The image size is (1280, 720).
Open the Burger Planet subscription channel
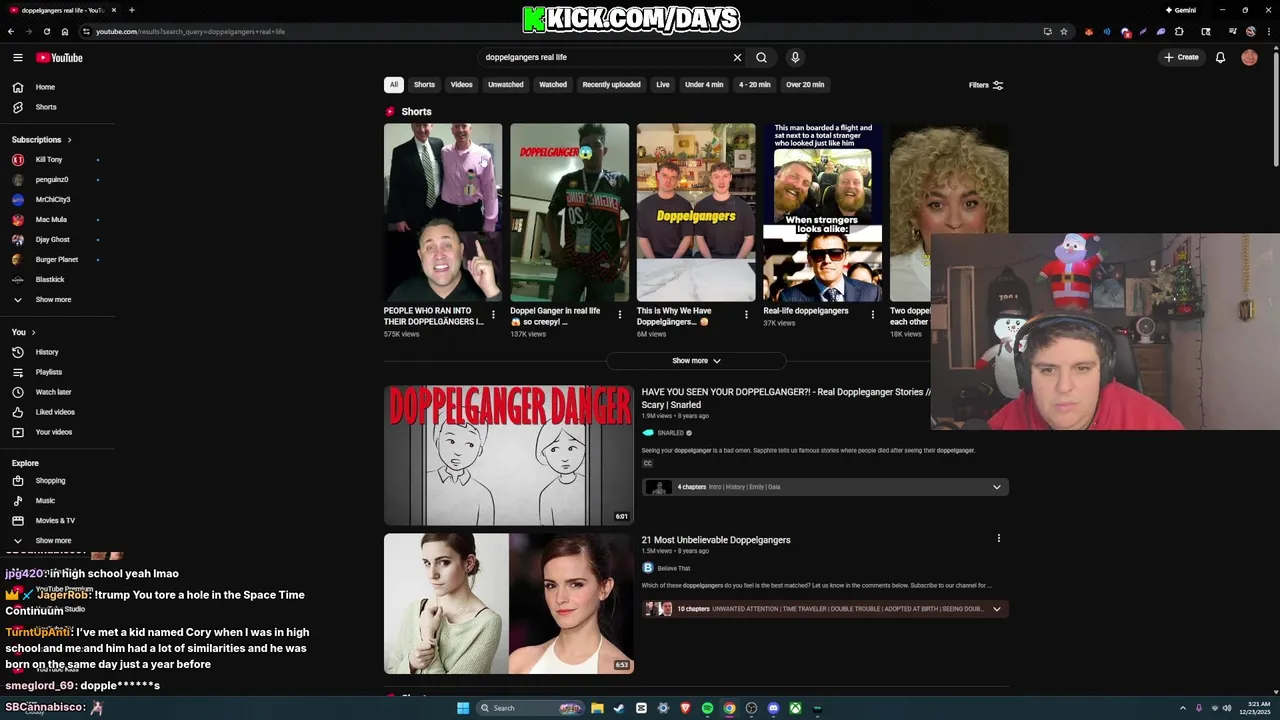pos(57,260)
